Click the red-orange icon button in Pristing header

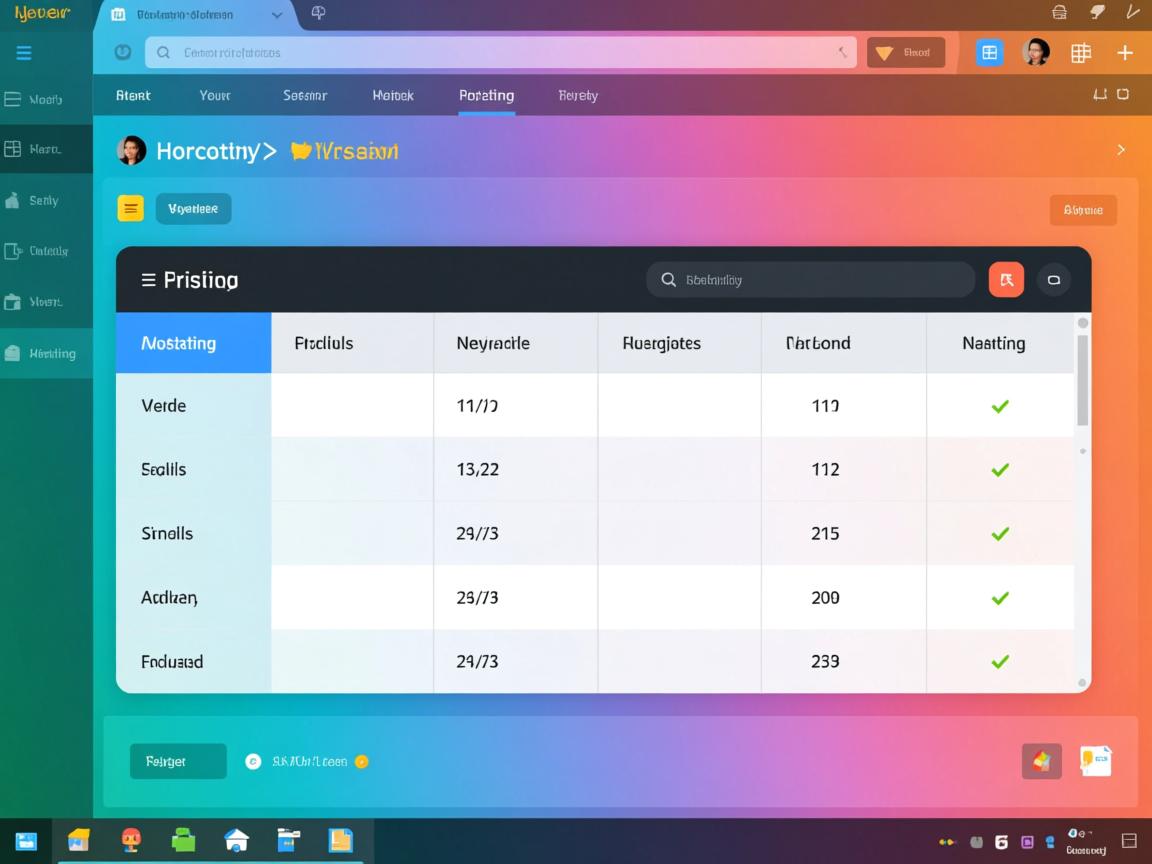[1006, 280]
